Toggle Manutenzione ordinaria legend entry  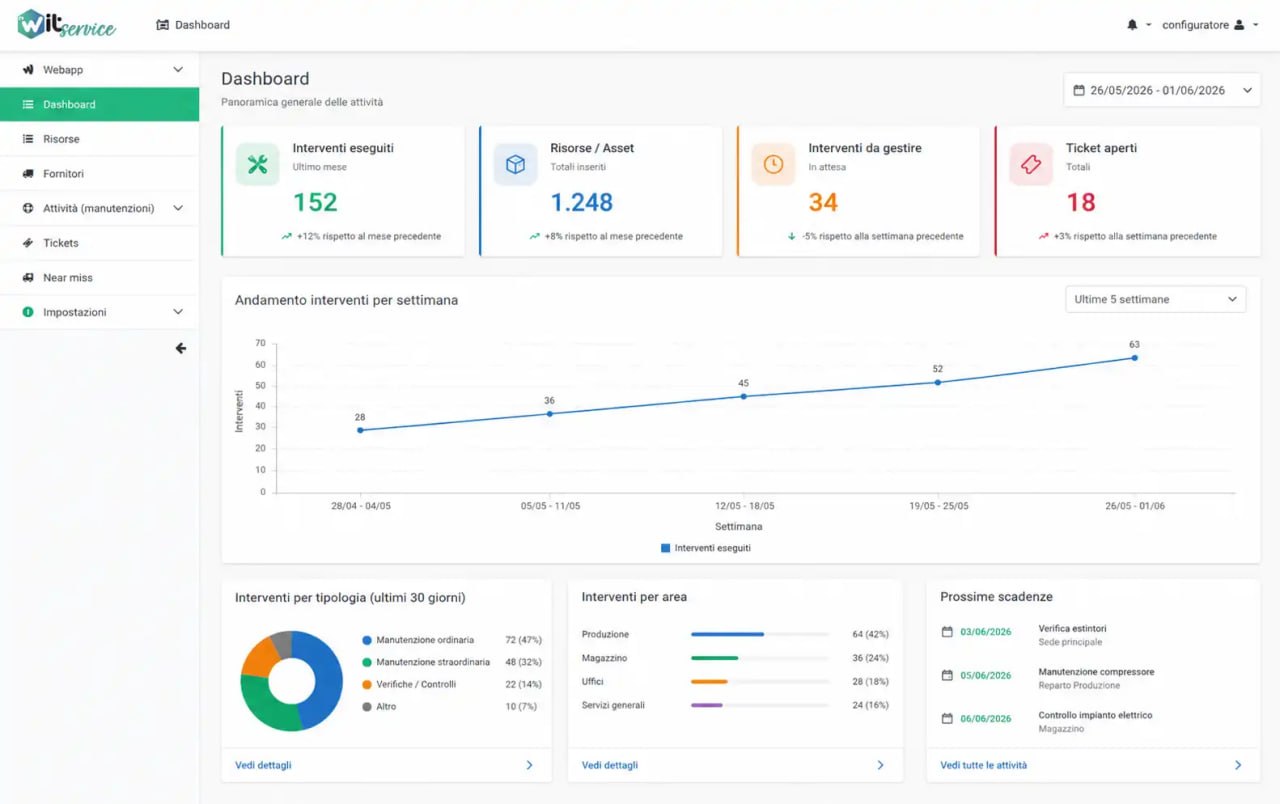click(x=418, y=640)
